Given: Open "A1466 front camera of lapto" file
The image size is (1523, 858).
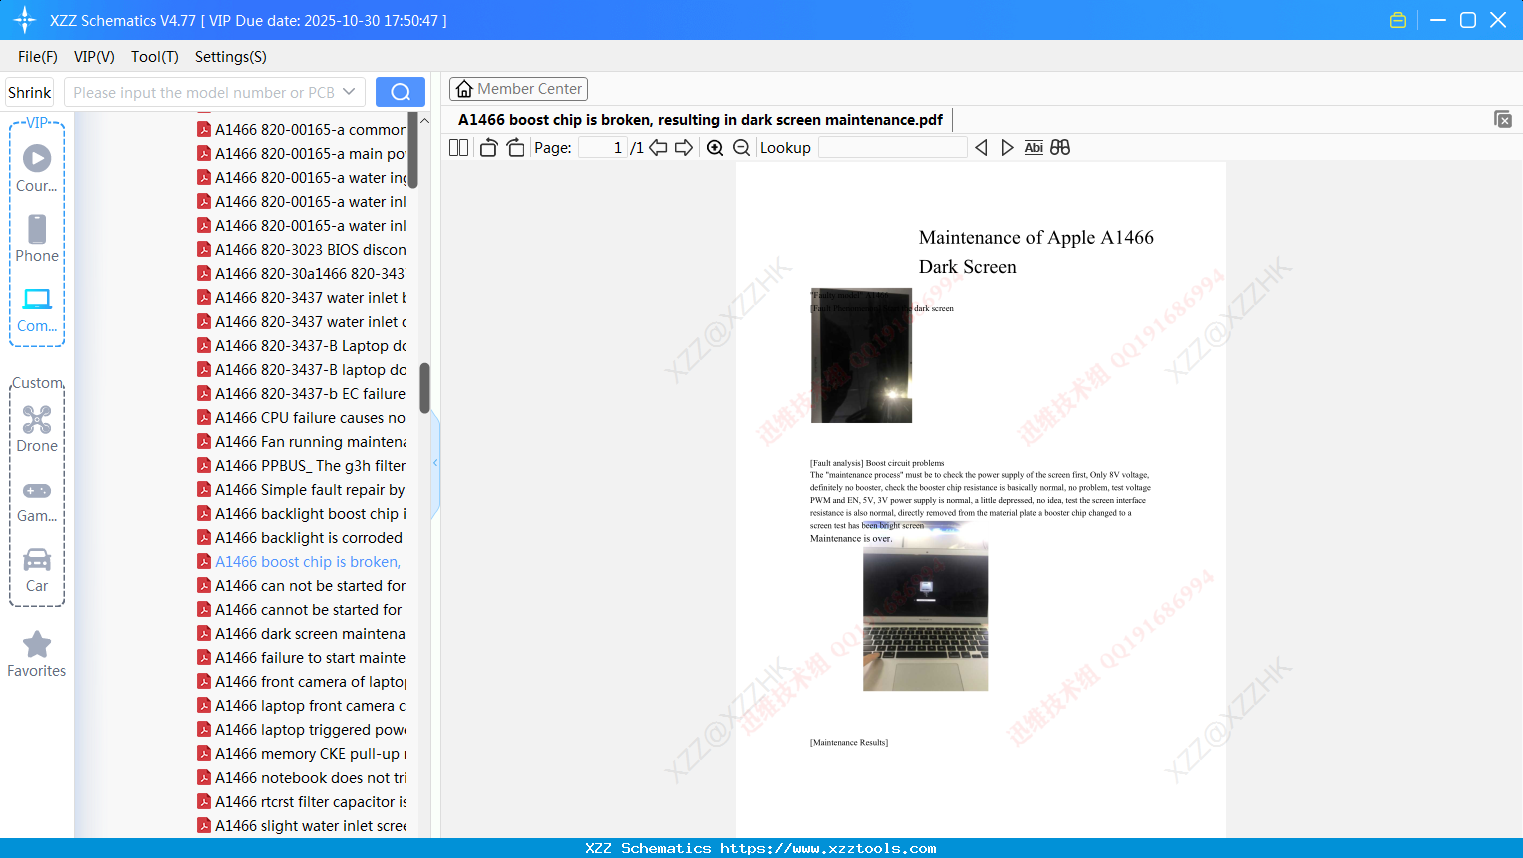Looking at the screenshot, I should 301,682.
